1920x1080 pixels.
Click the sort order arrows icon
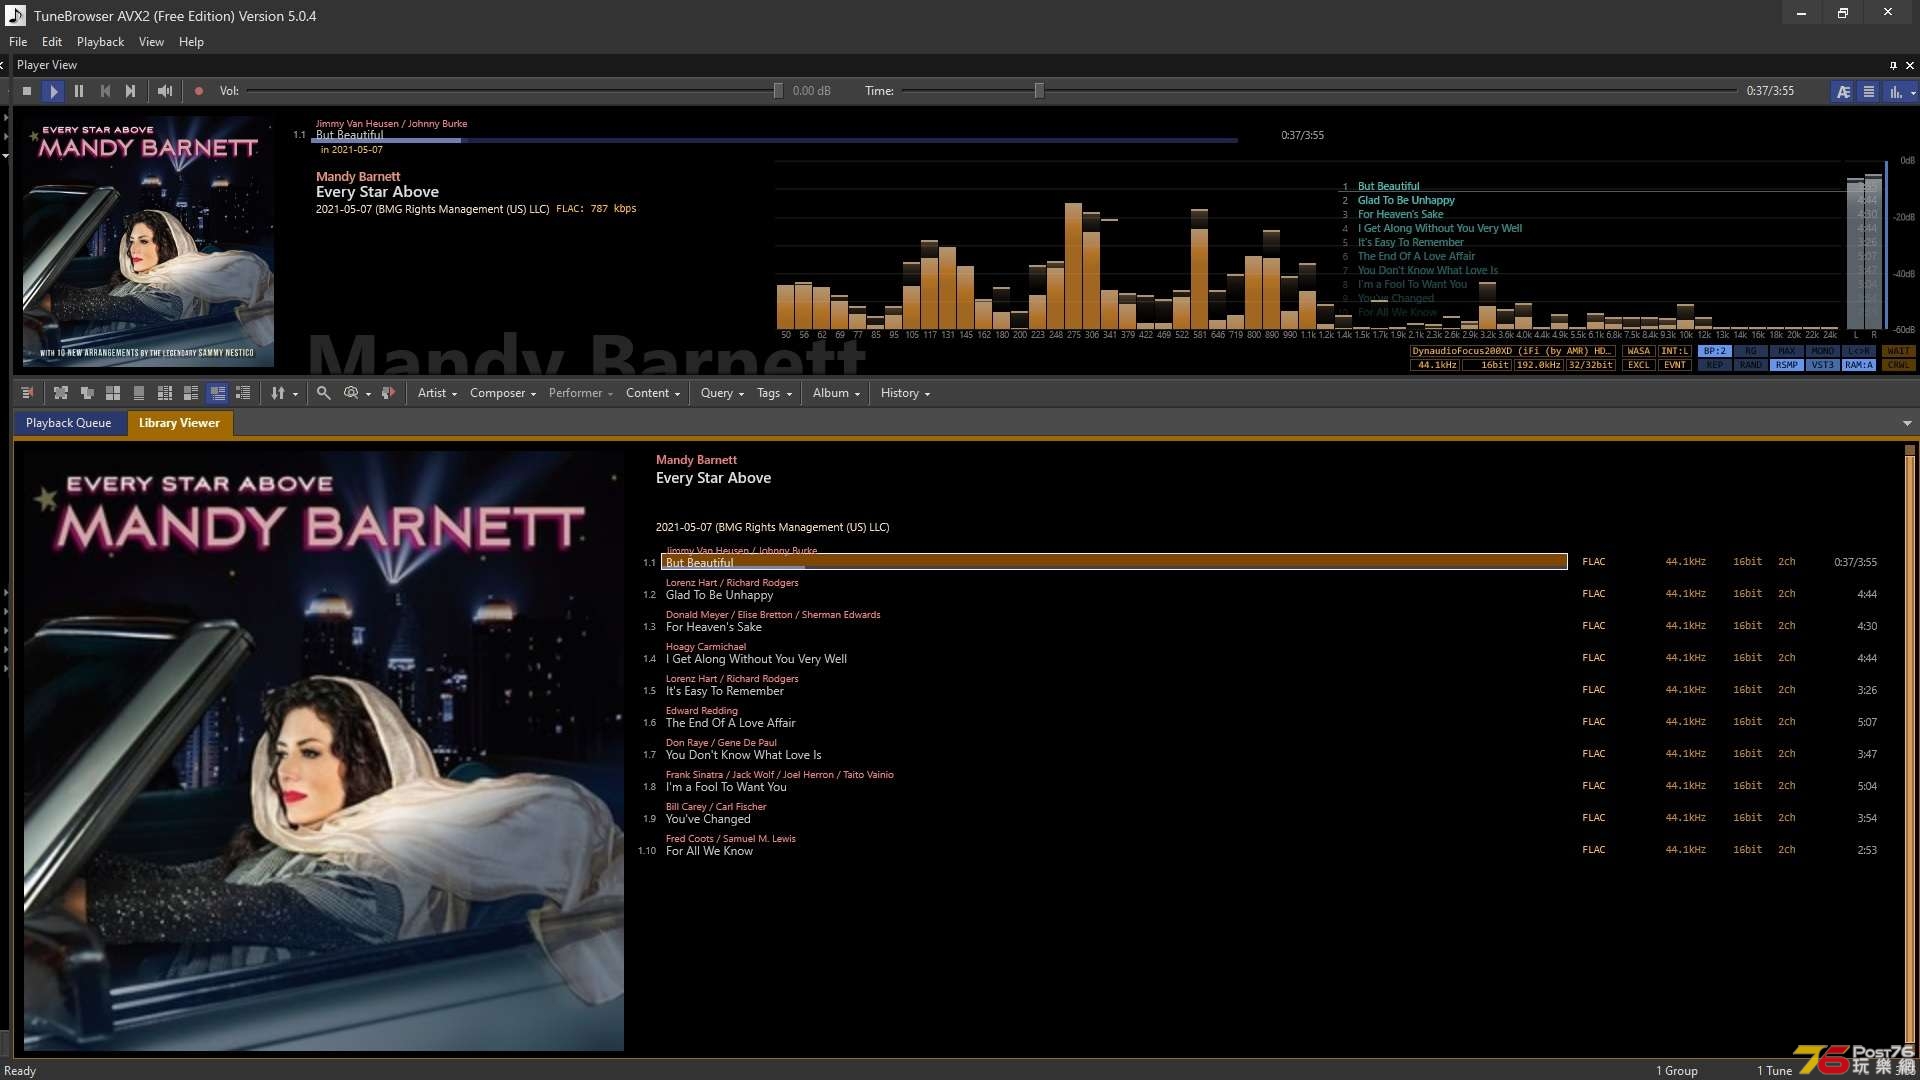(x=278, y=393)
